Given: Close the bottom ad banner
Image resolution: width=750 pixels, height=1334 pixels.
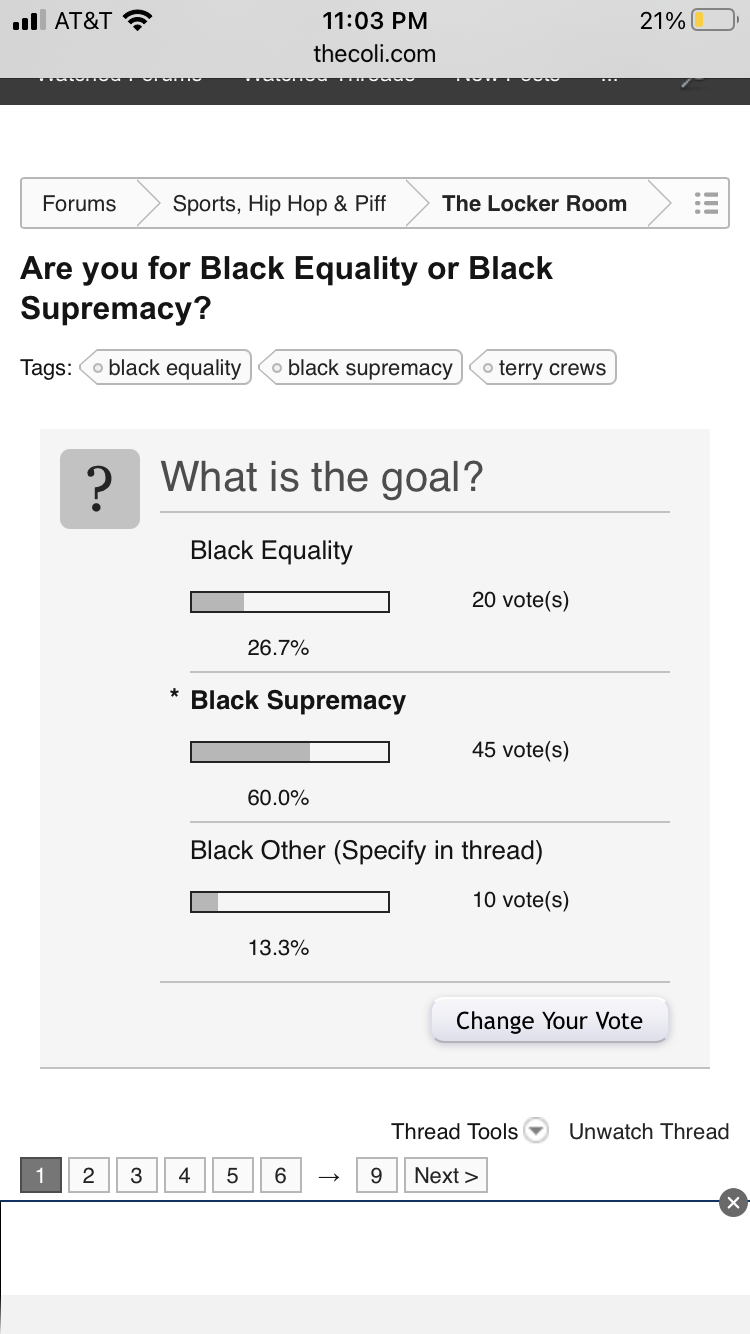Looking at the screenshot, I should point(733,1203).
